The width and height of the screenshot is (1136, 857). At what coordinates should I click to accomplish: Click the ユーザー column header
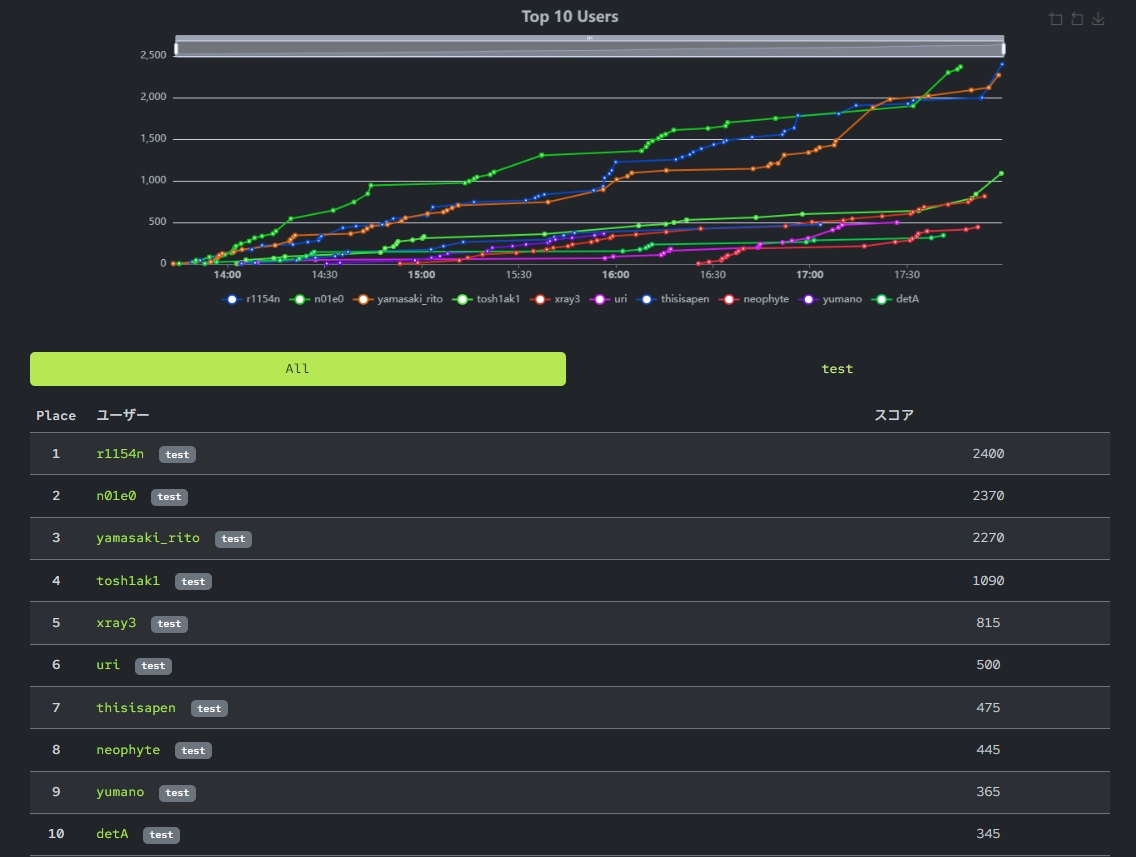[x=122, y=415]
